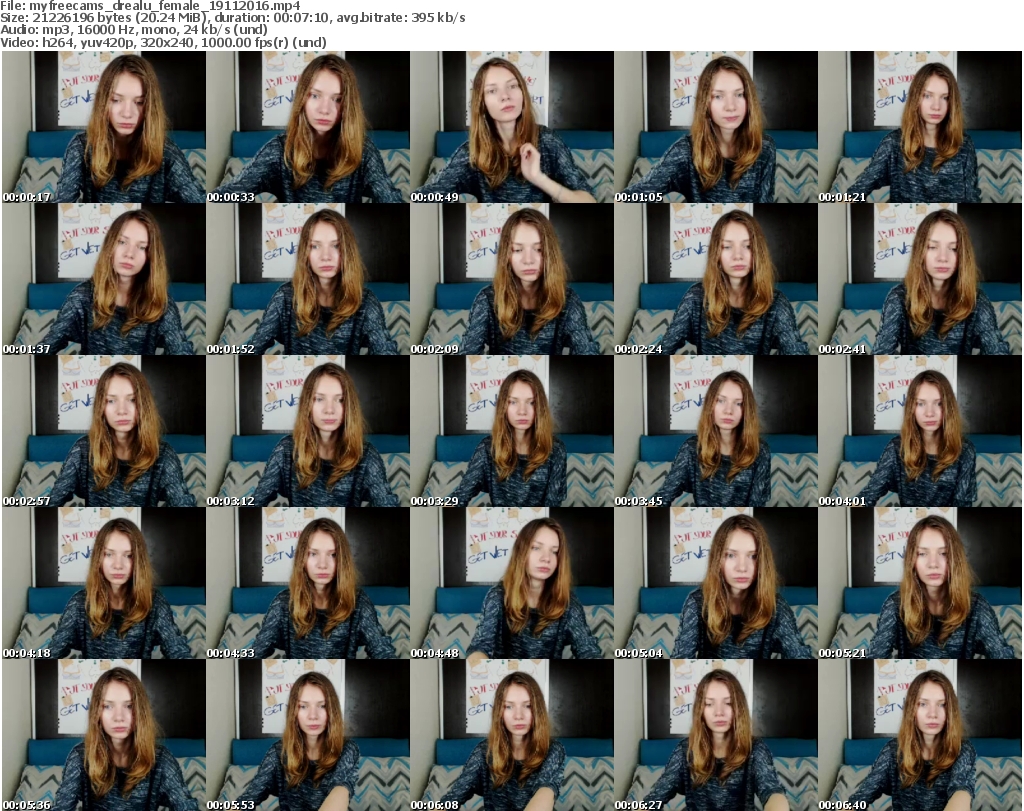Image resolution: width=1024 pixels, height=811 pixels.
Task: Select the thumbnail stamped 00:00:33
Action: [x=308, y=127]
